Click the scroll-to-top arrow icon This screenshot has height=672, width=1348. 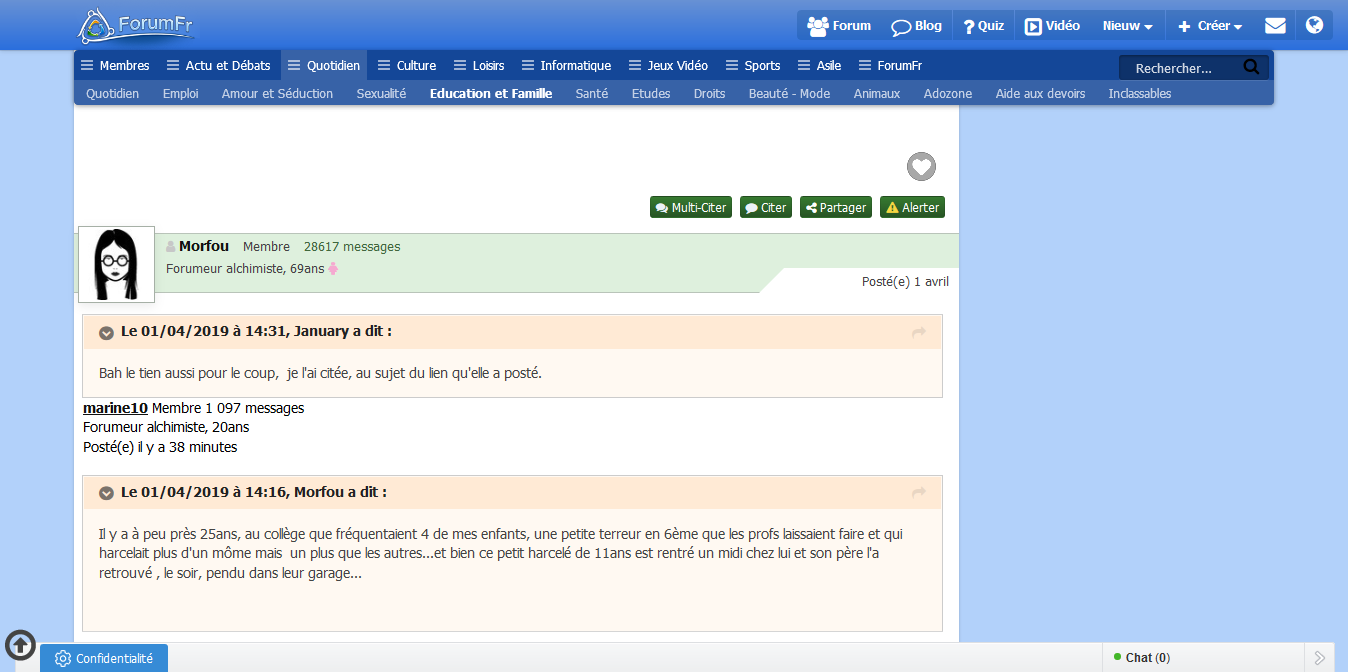[20, 645]
